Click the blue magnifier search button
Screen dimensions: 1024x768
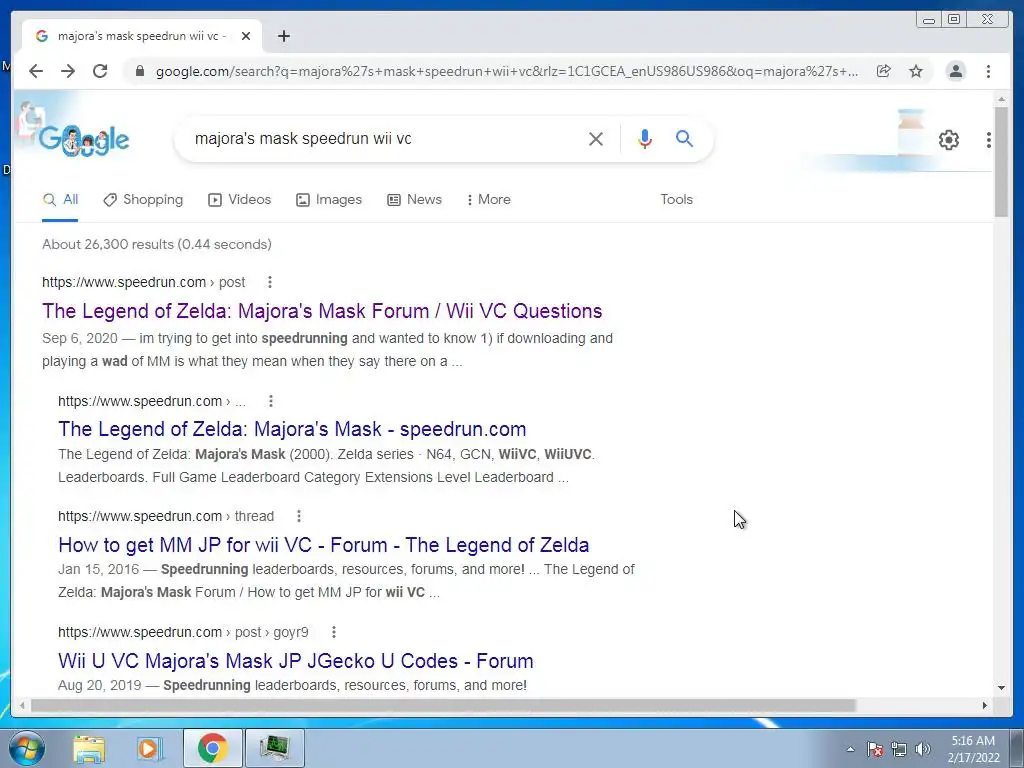tap(684, 138)
